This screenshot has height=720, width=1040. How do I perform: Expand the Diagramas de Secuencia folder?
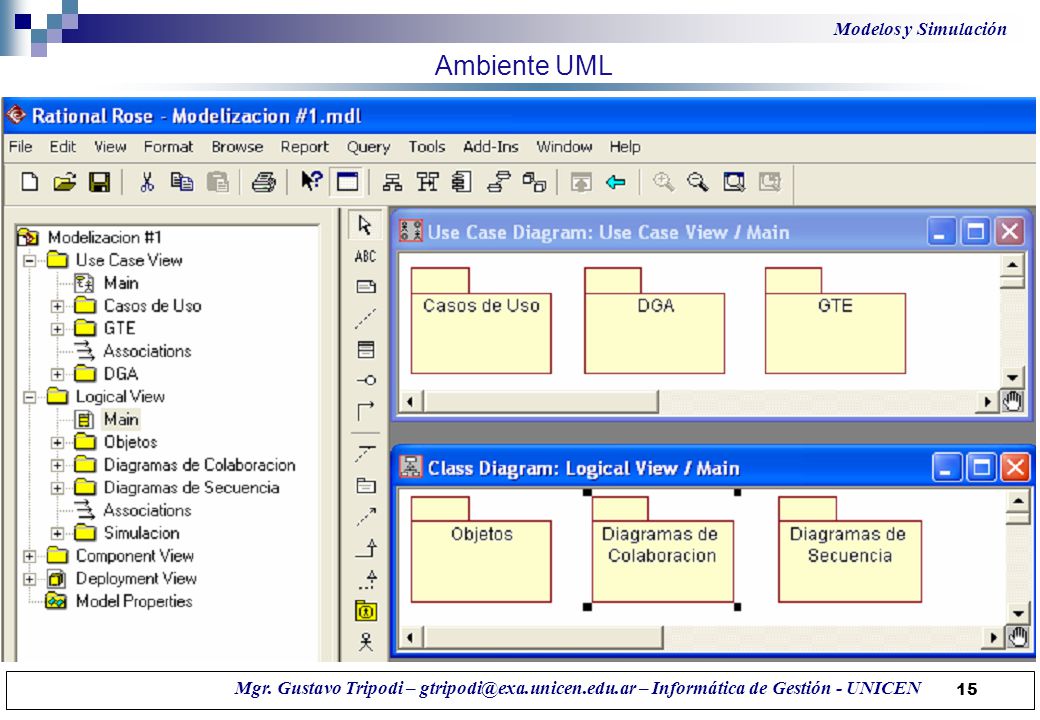pos(57,488)
